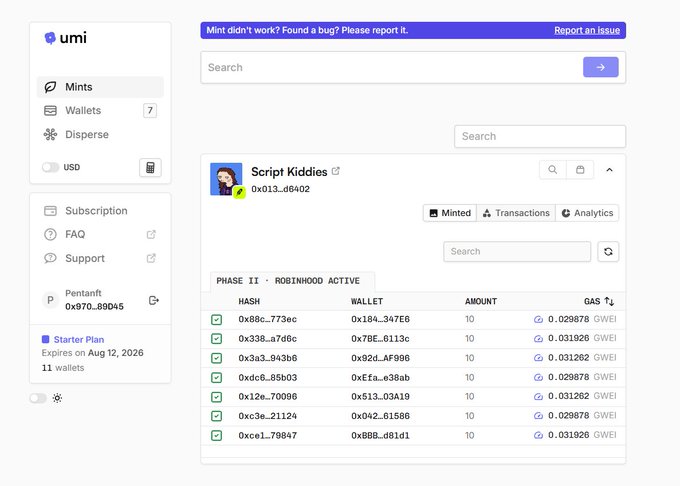Collapse the Script Kiddies card chevron
680x486 pixels.
tap(609, 170)
